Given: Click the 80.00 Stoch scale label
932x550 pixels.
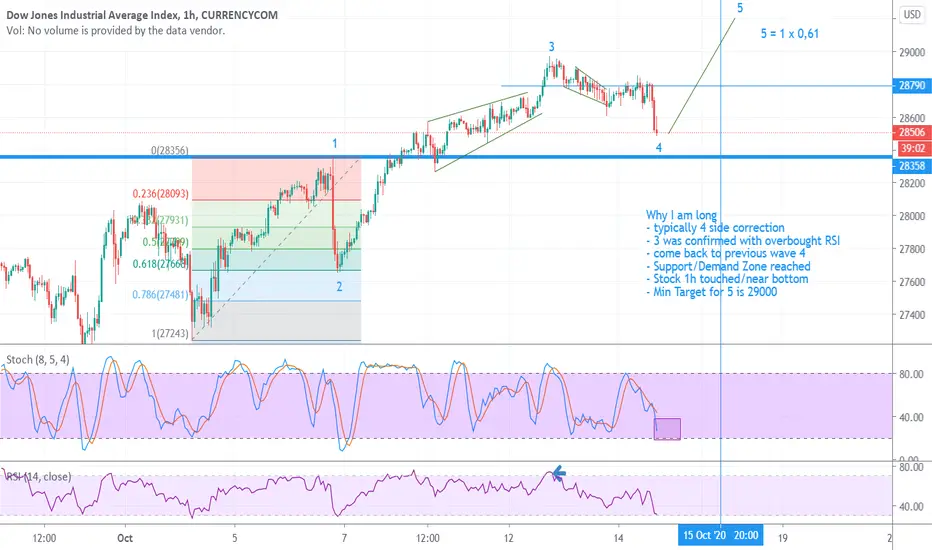Looking at the screenshot, I should click(911, 374).
